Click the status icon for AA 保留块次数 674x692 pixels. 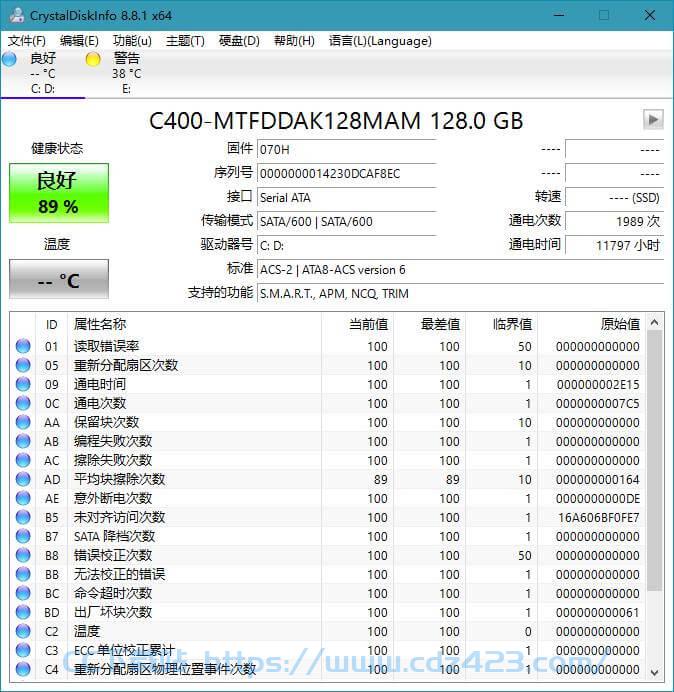click(23, 422)
